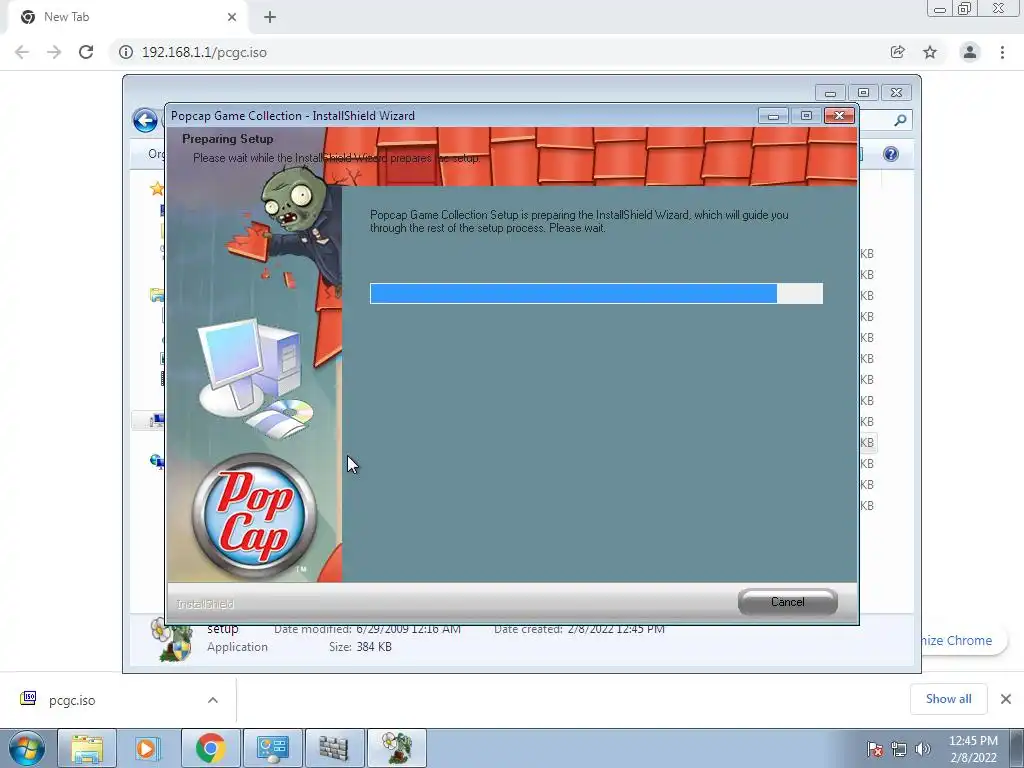This screenshot has height=768, width=1024.
Task: Click the setup application icon in details pane
Action: pos(173,640)
